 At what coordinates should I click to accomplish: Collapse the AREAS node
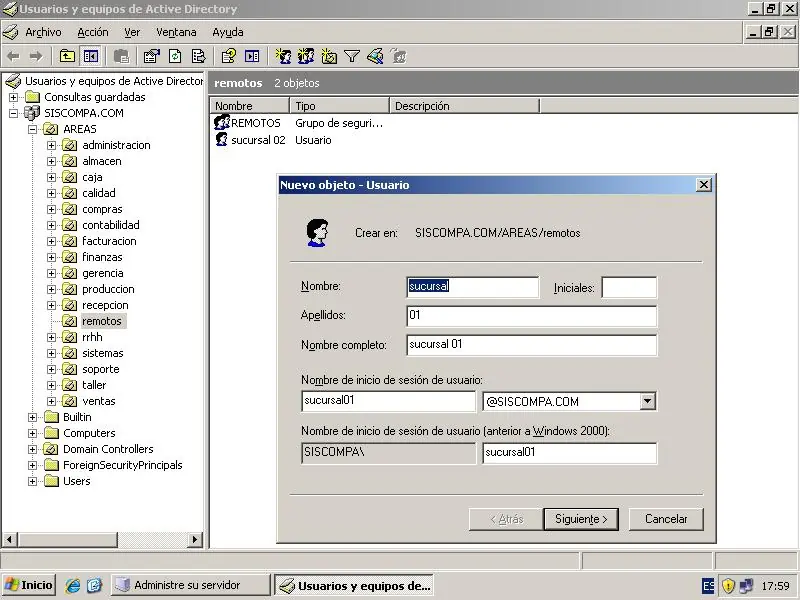pos(32,130)
